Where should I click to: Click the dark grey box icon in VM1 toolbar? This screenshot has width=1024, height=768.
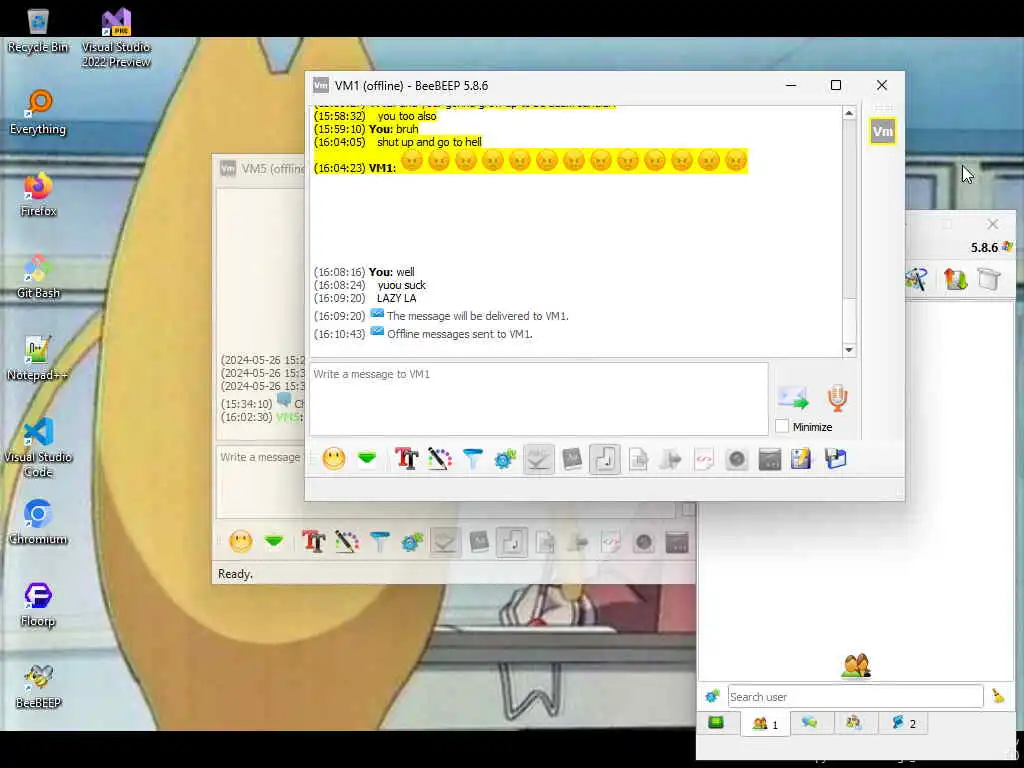[x=770, y=458]
